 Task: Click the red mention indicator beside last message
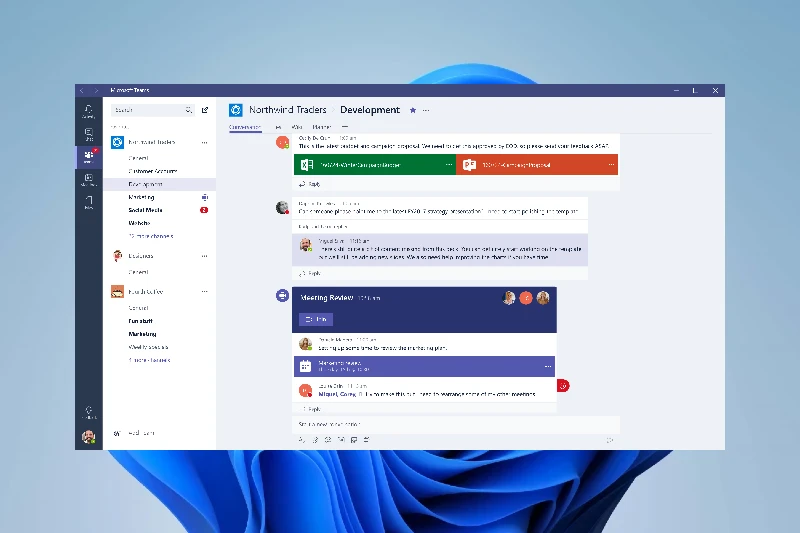coord(563,386)
